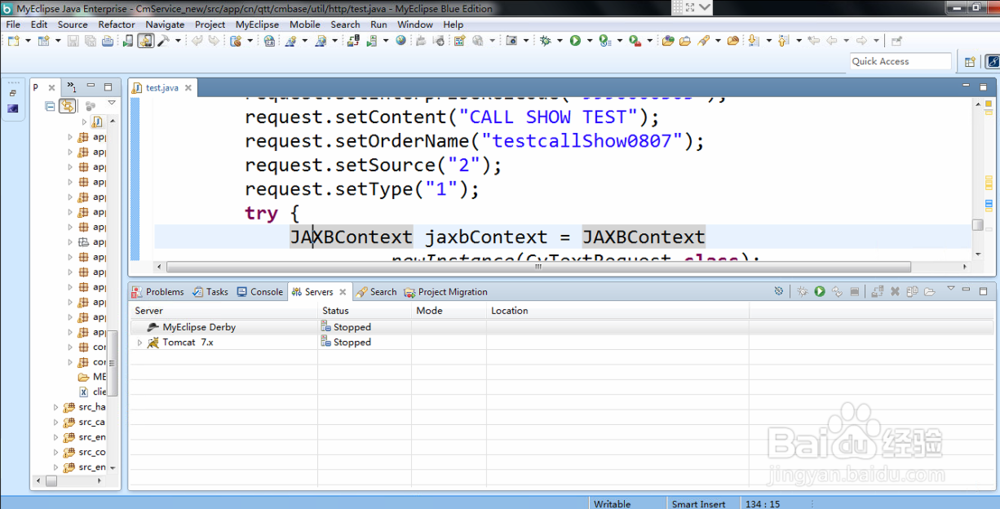1000x509 pixels.
Task: Click Debug server bug icon in Servers view
Action: coord(802,291)
